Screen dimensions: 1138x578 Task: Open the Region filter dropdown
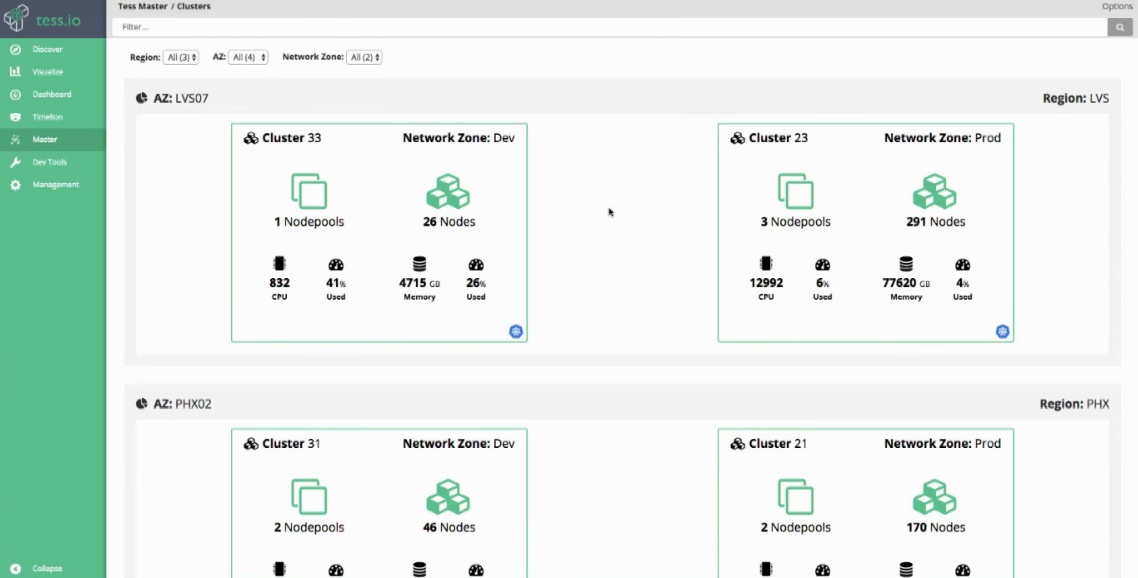tap(181, 57)
